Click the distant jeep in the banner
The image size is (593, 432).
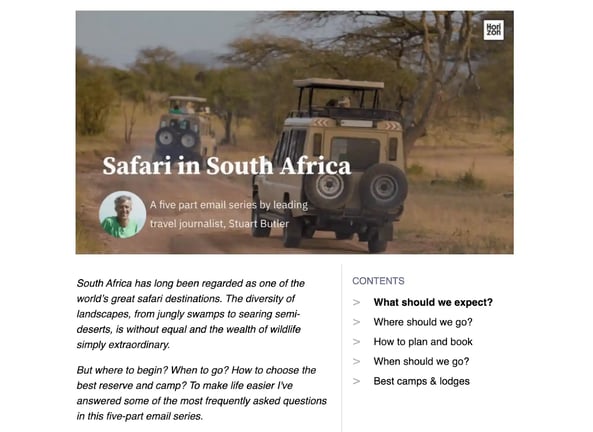[185, 127]
